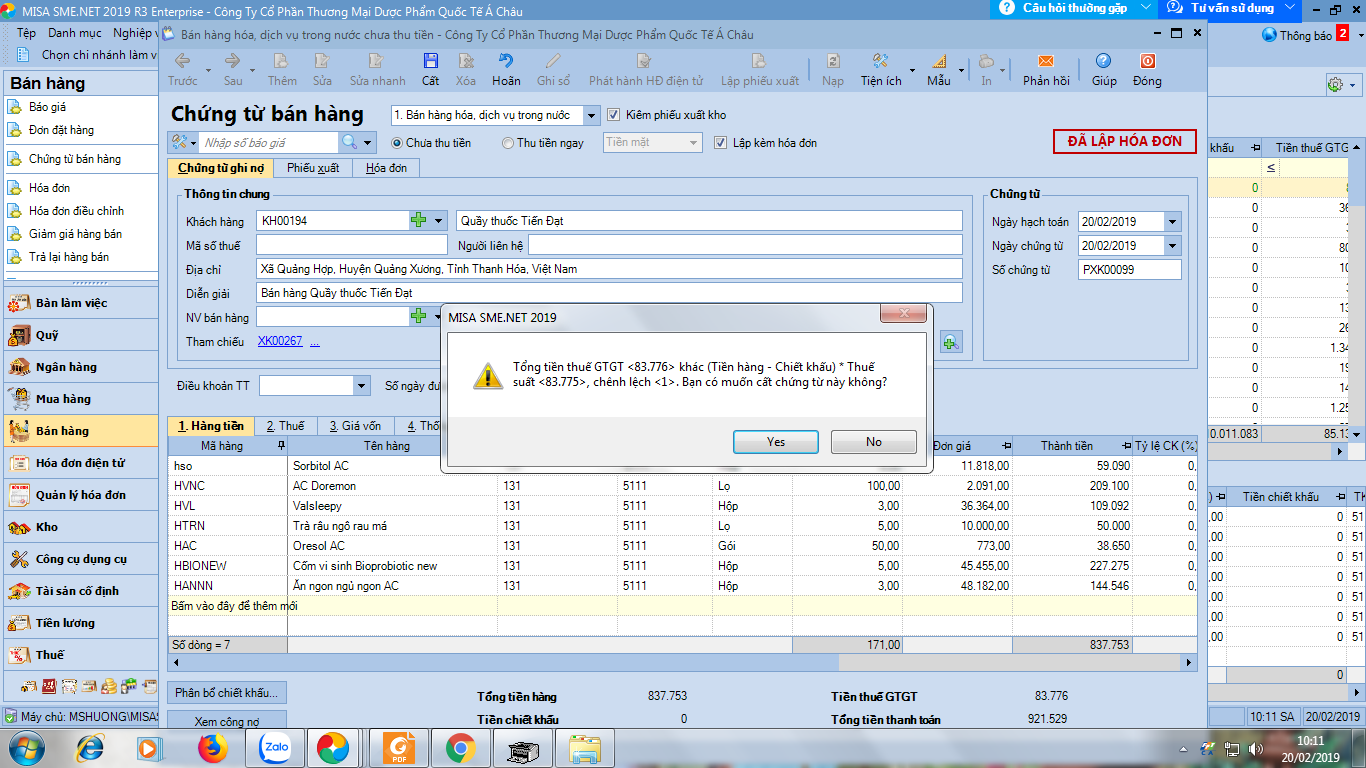Viewport: 1366px width, 768px height.
Task: Switch to the Hóa đơn tab
Action: click(x=386, y=168)
